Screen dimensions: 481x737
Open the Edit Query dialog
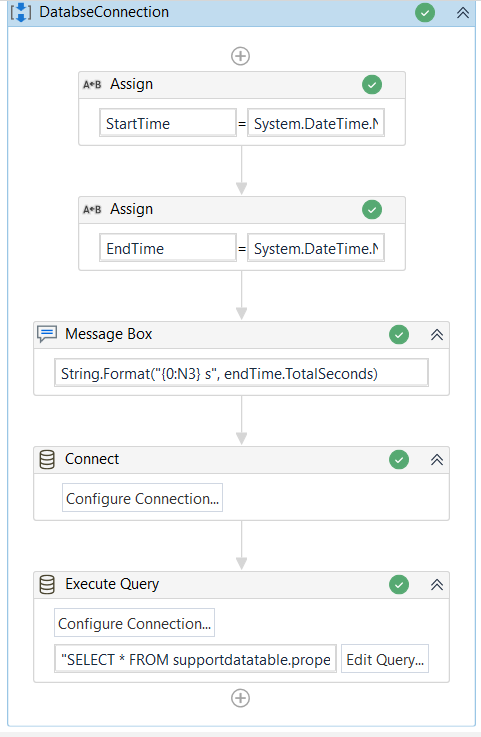click(385, 659)
